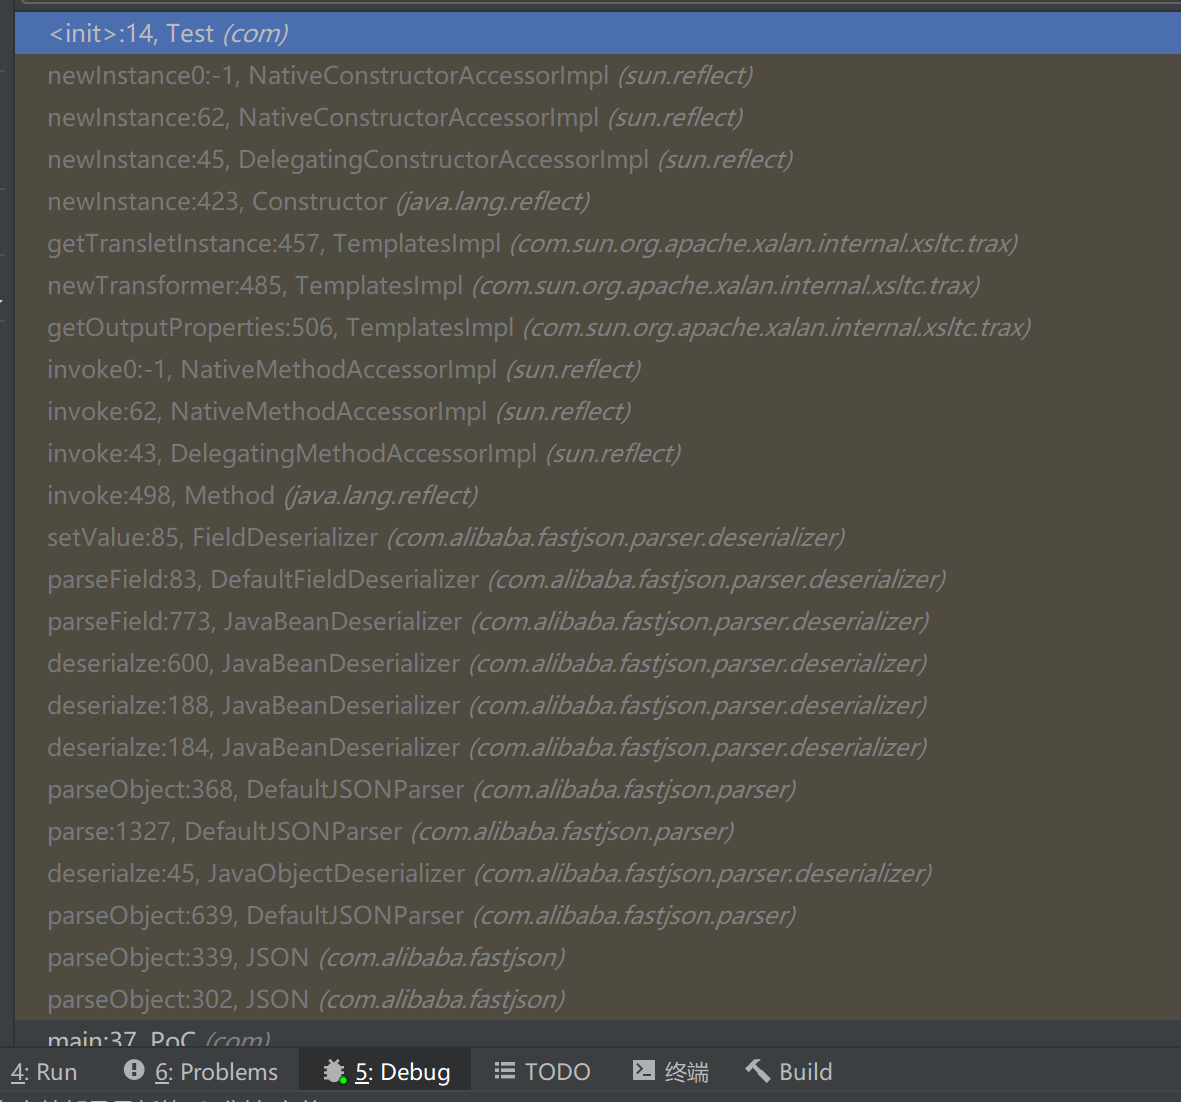Open the 6: Problems tool window tab
1181x1102 pixels.
tap(202, 1071)
